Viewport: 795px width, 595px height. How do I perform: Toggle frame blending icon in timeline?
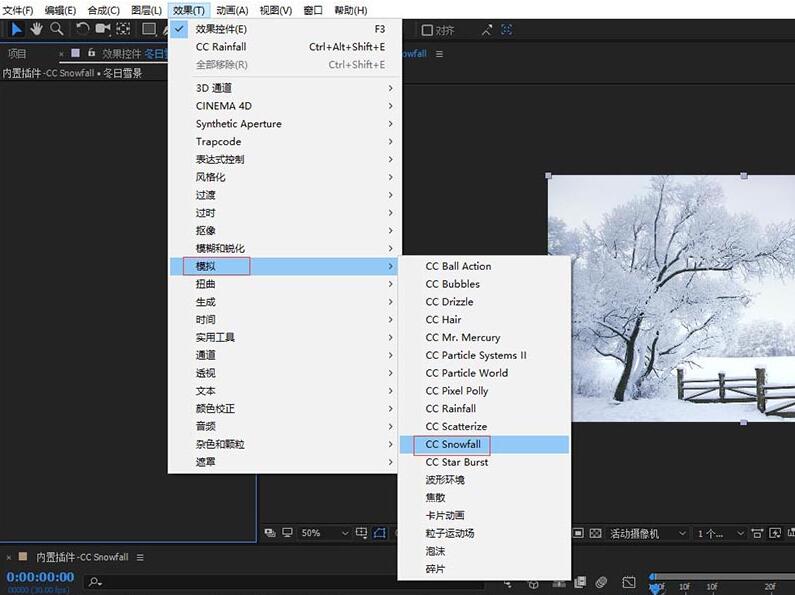tap(580, 582)
